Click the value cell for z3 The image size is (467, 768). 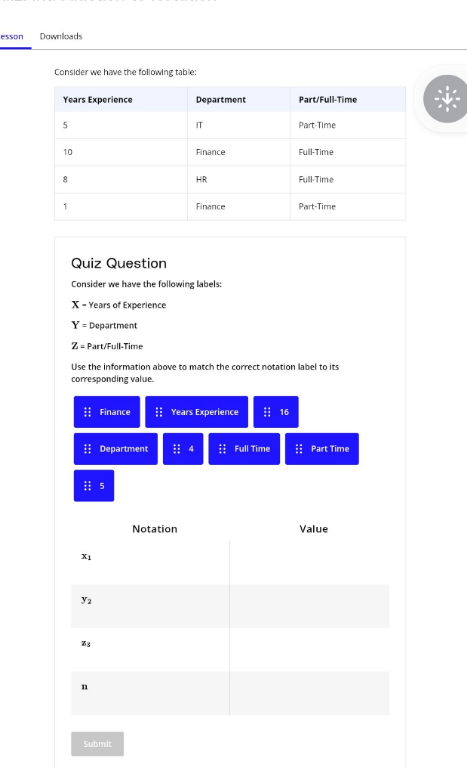click(309, 649)
